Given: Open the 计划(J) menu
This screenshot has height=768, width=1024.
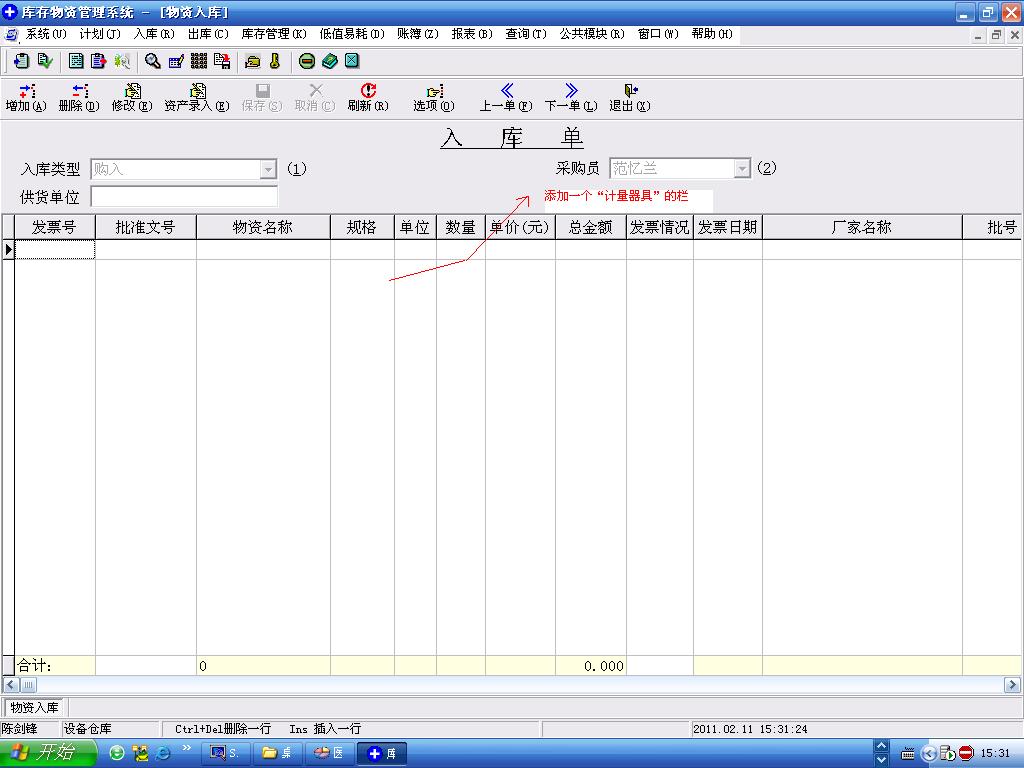Looking at the screenshot, I should pyautogui.click(x=100, y=34).
